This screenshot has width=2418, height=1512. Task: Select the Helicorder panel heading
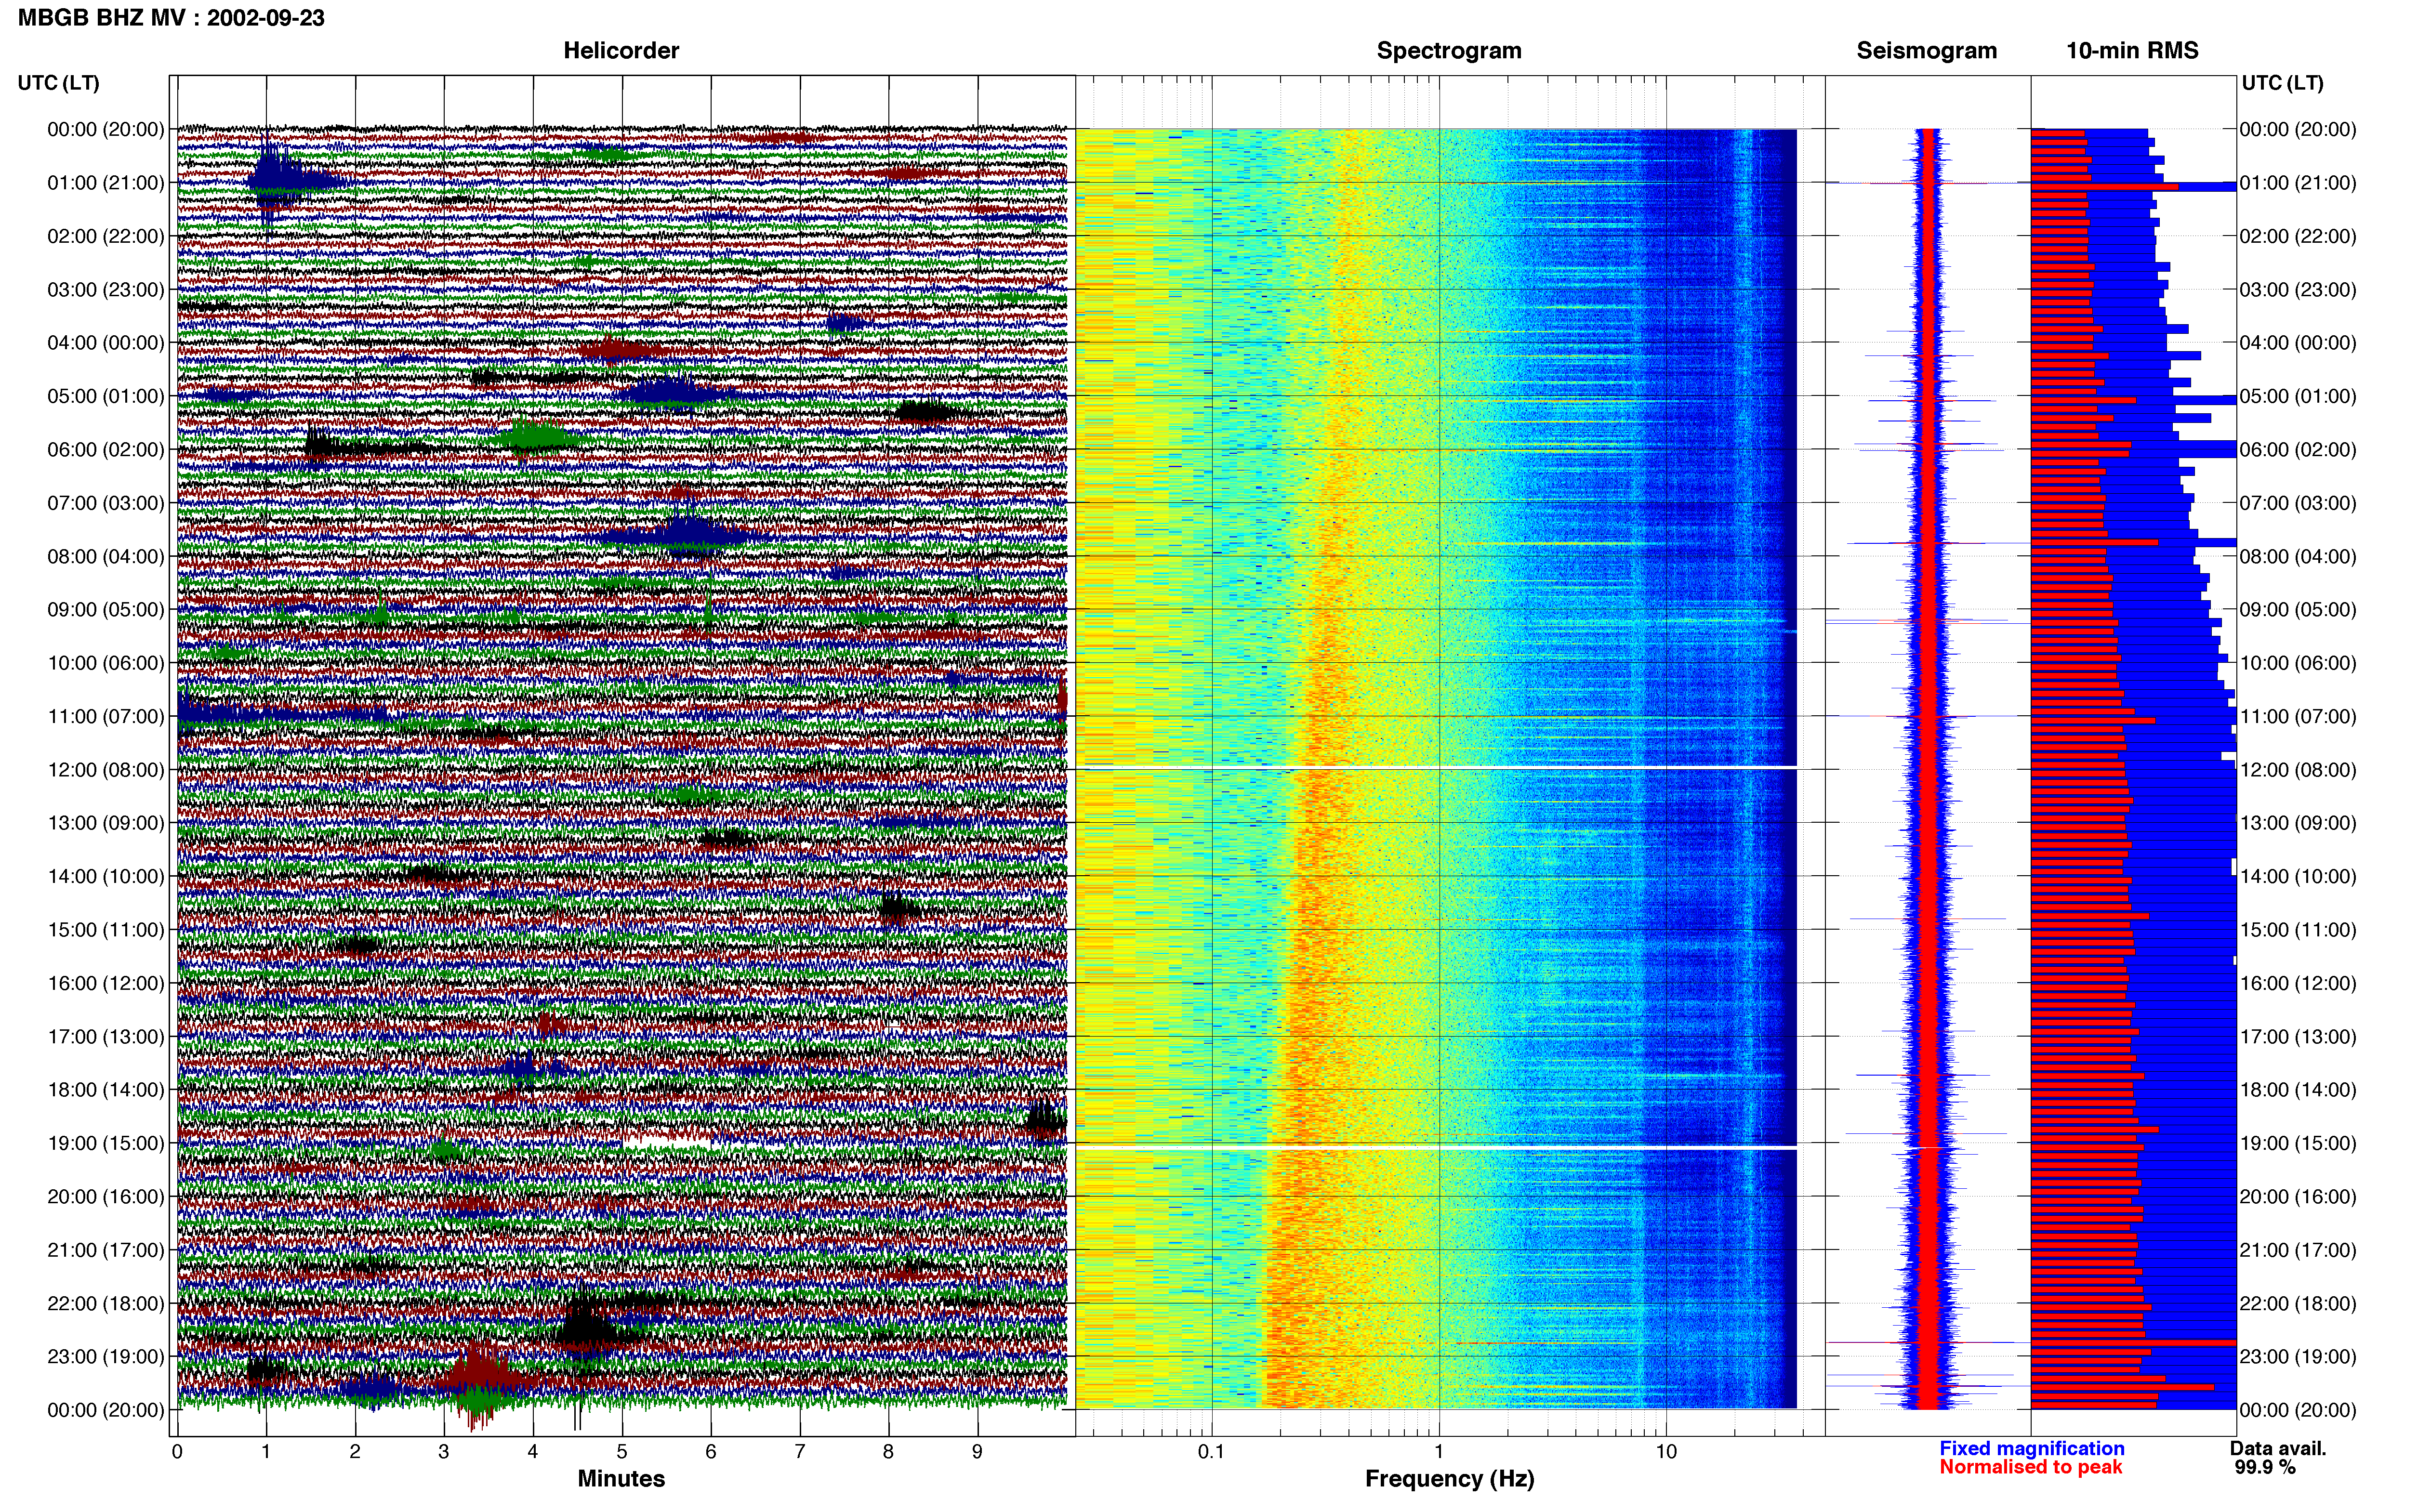click(x=621, y=51)
